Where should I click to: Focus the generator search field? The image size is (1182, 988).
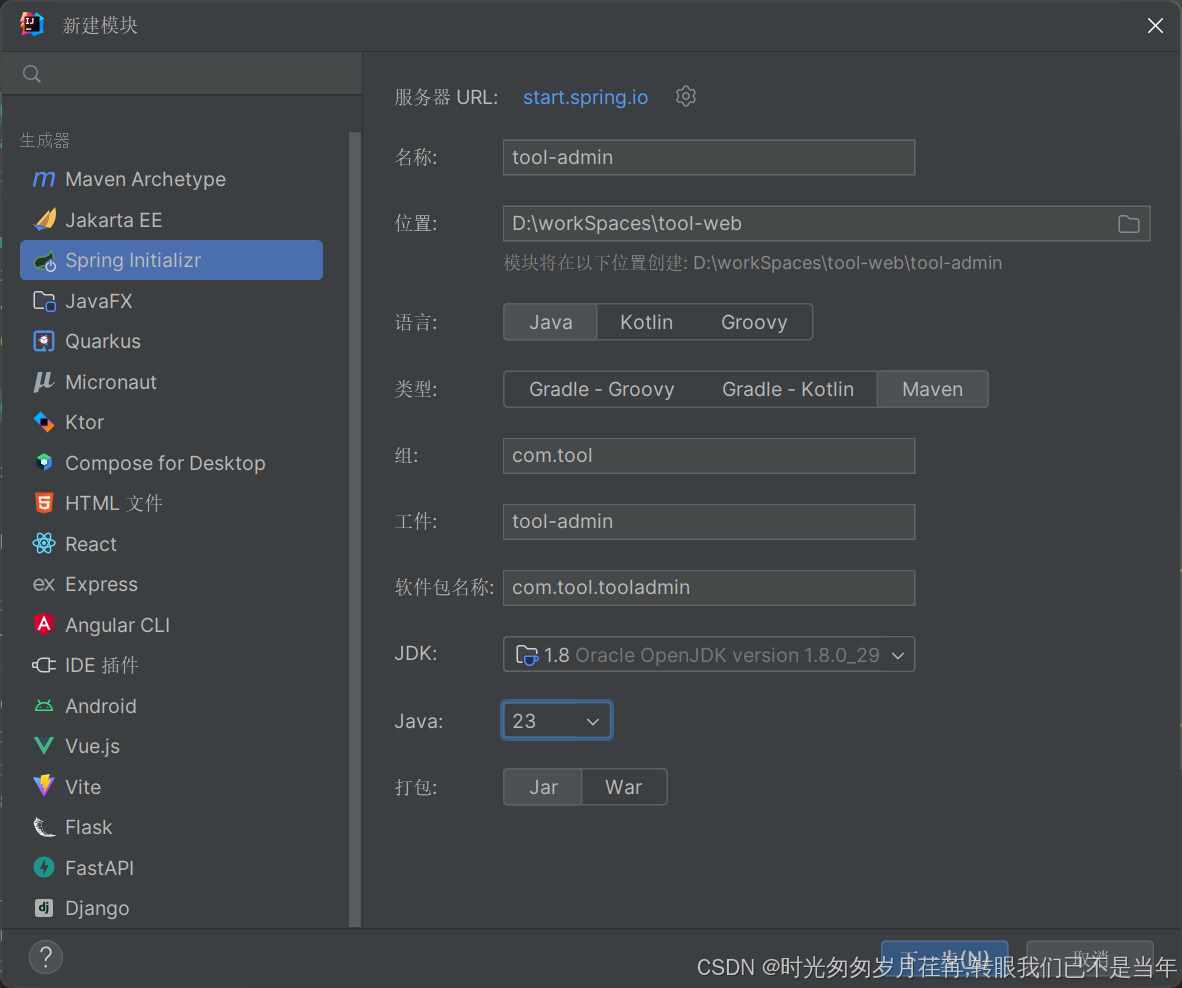(x=182, y=74)
